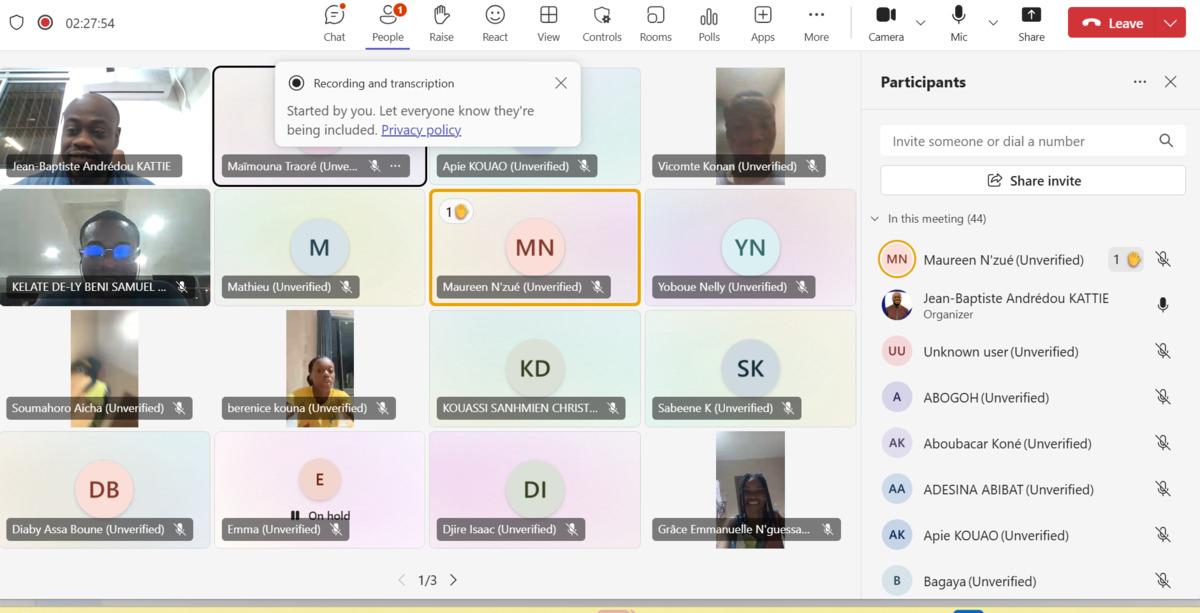
Task: Click the muted mic icon beside Unknown user
Action: tap(1163, 351)
